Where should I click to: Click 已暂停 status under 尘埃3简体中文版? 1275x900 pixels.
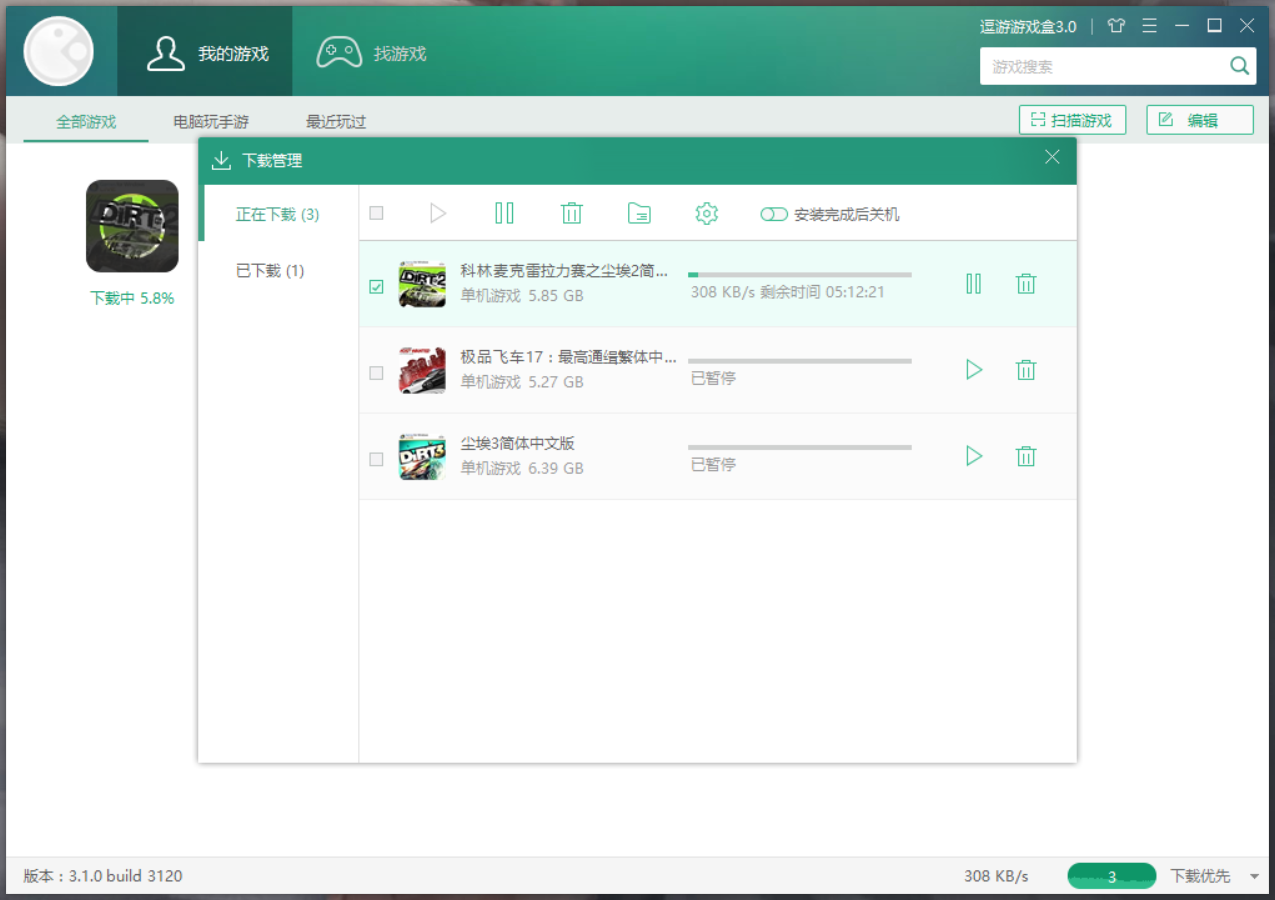tap(713, 465)
